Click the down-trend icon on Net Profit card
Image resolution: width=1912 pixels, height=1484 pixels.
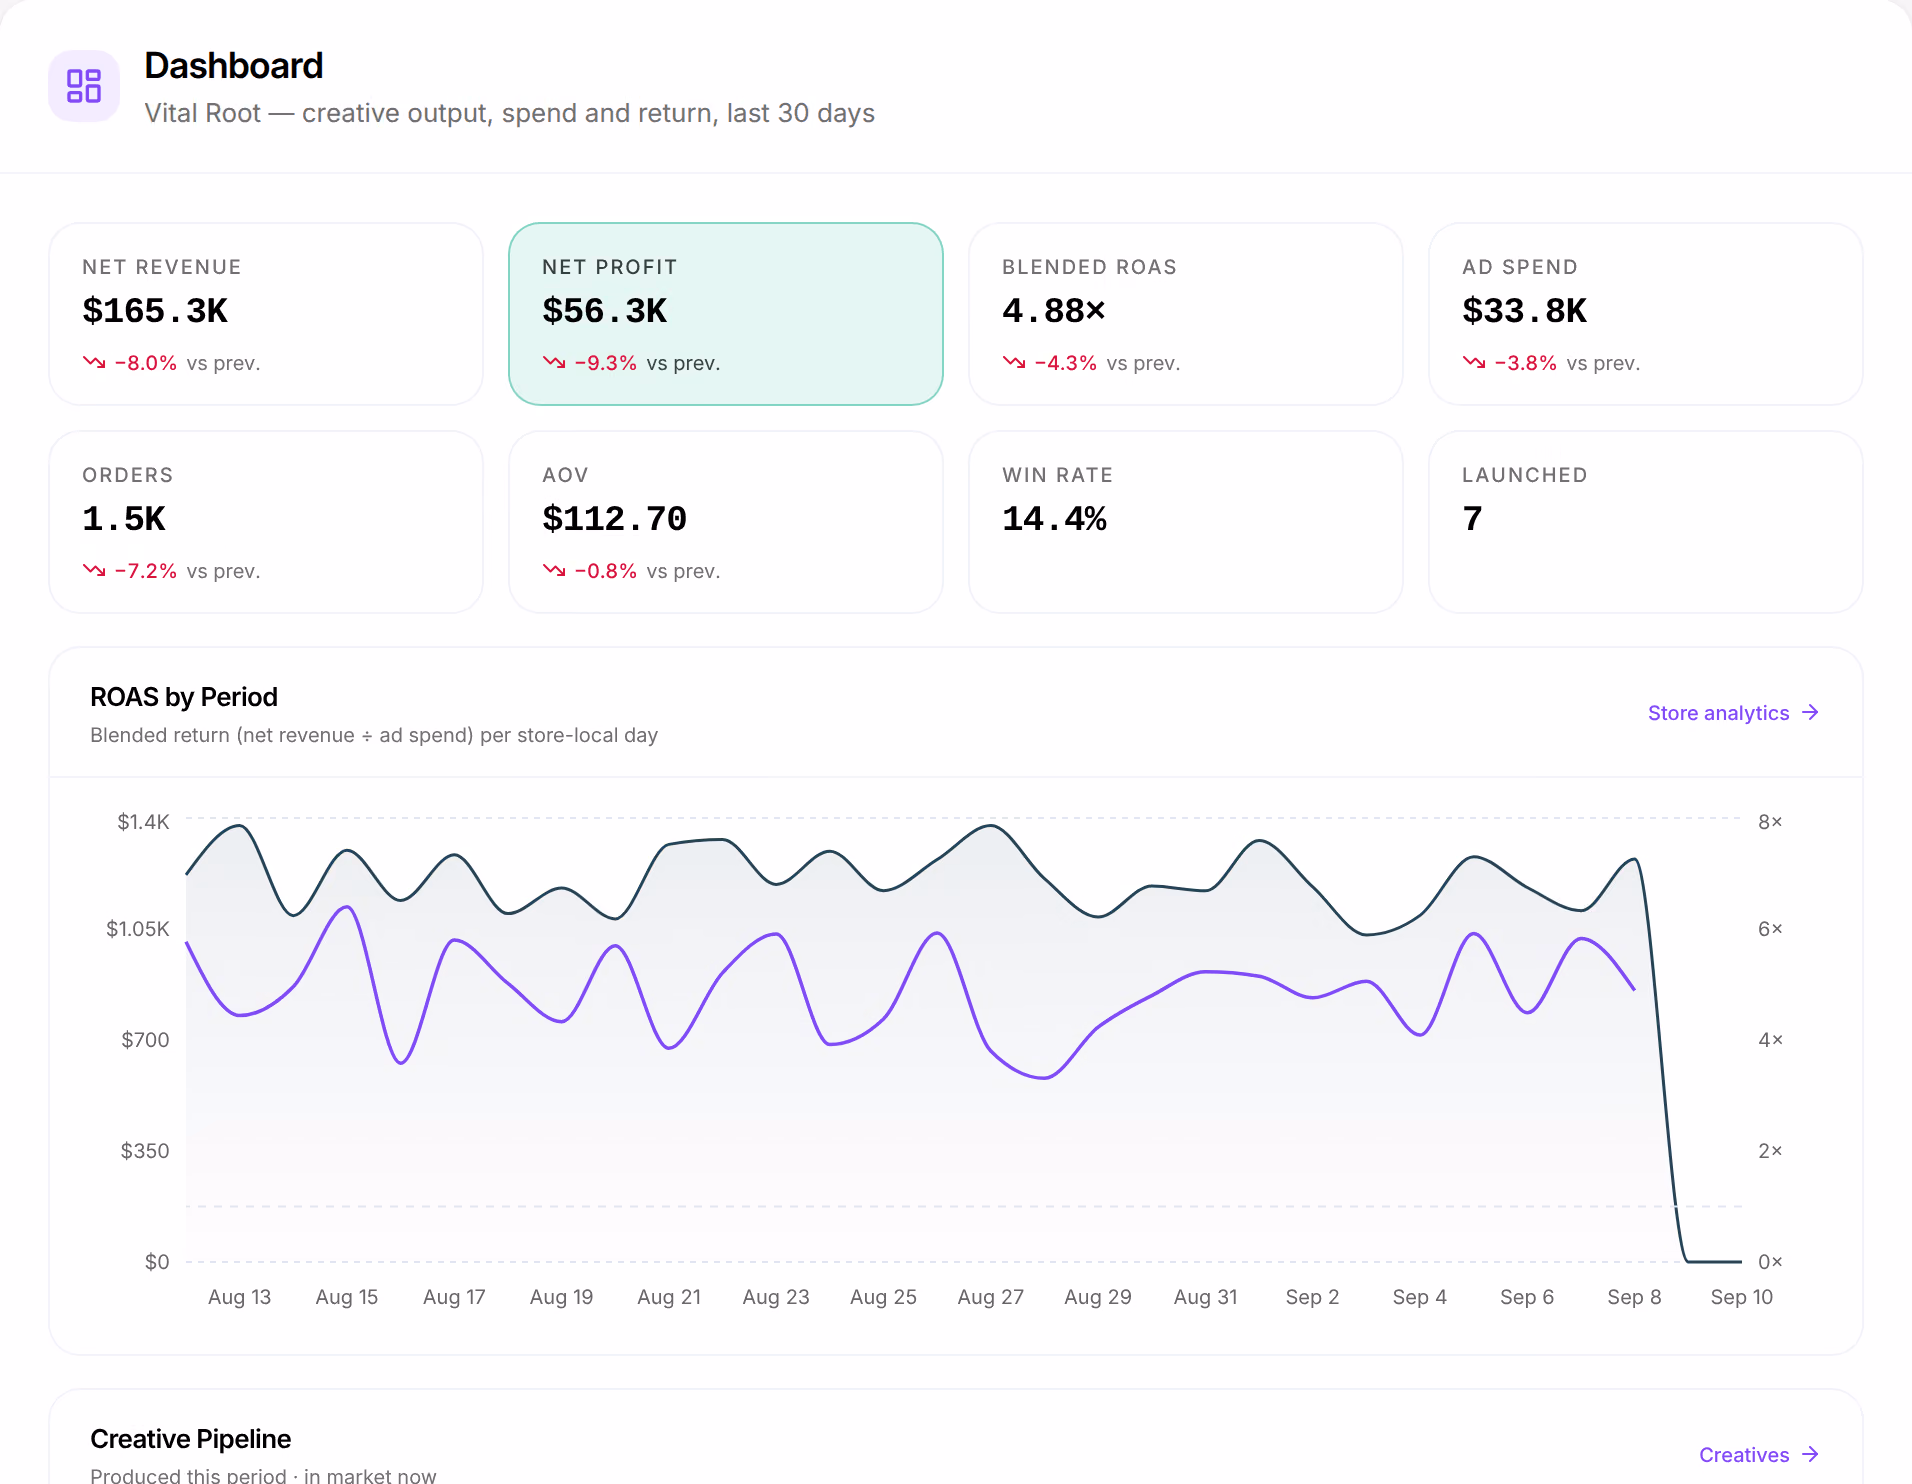[x=554, y=363]
